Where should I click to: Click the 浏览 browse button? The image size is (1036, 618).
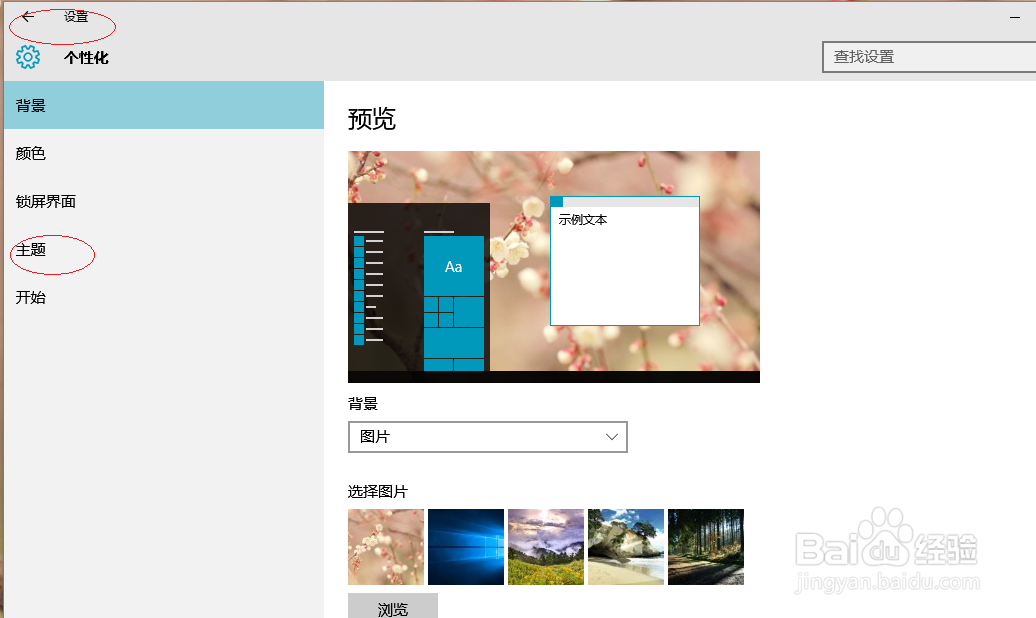(x=392, y=606)
